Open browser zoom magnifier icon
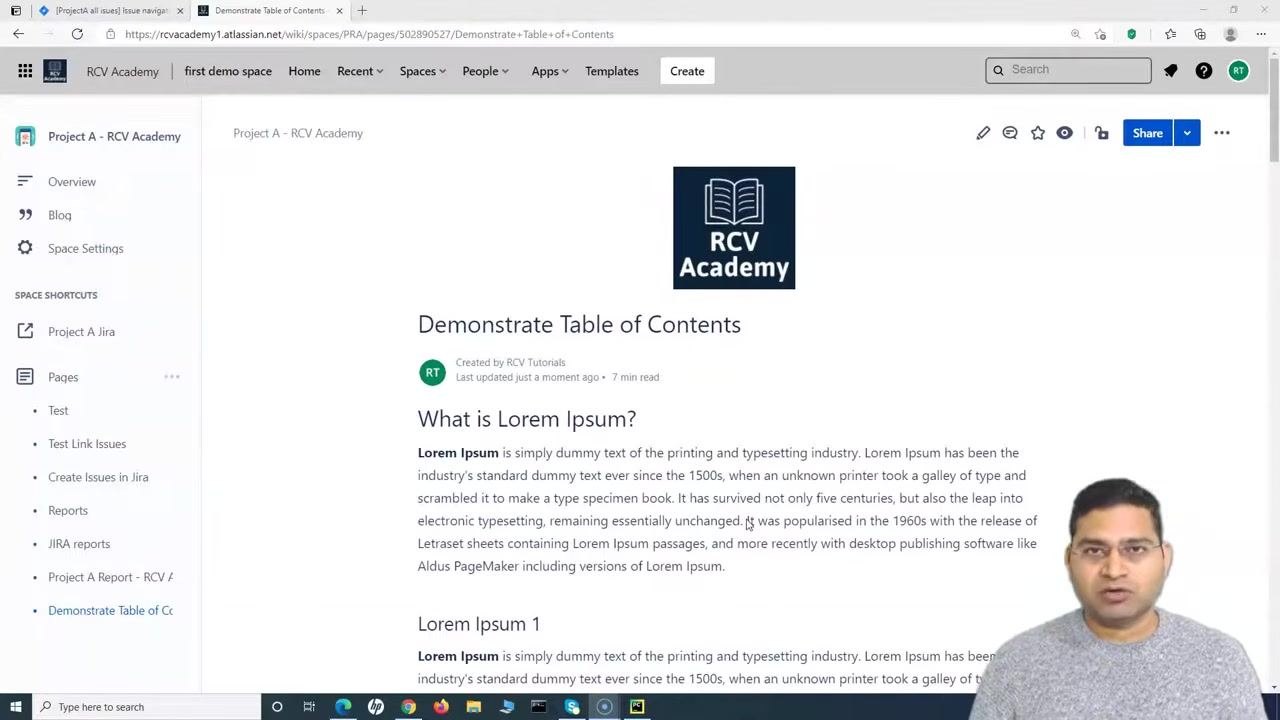This screenshot has height=720, width=1280. coord(1076,34)
